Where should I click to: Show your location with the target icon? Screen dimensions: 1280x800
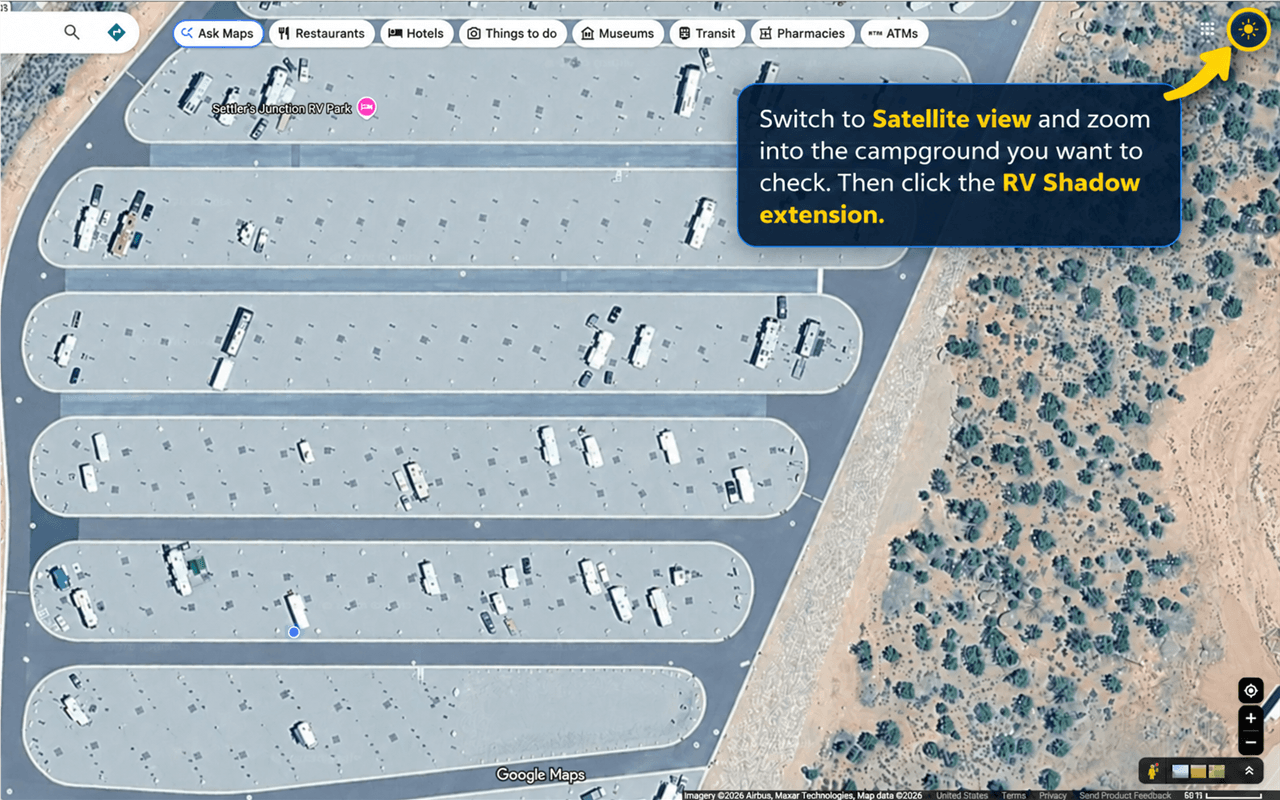pyautogui.click(x=1251, y=690)
